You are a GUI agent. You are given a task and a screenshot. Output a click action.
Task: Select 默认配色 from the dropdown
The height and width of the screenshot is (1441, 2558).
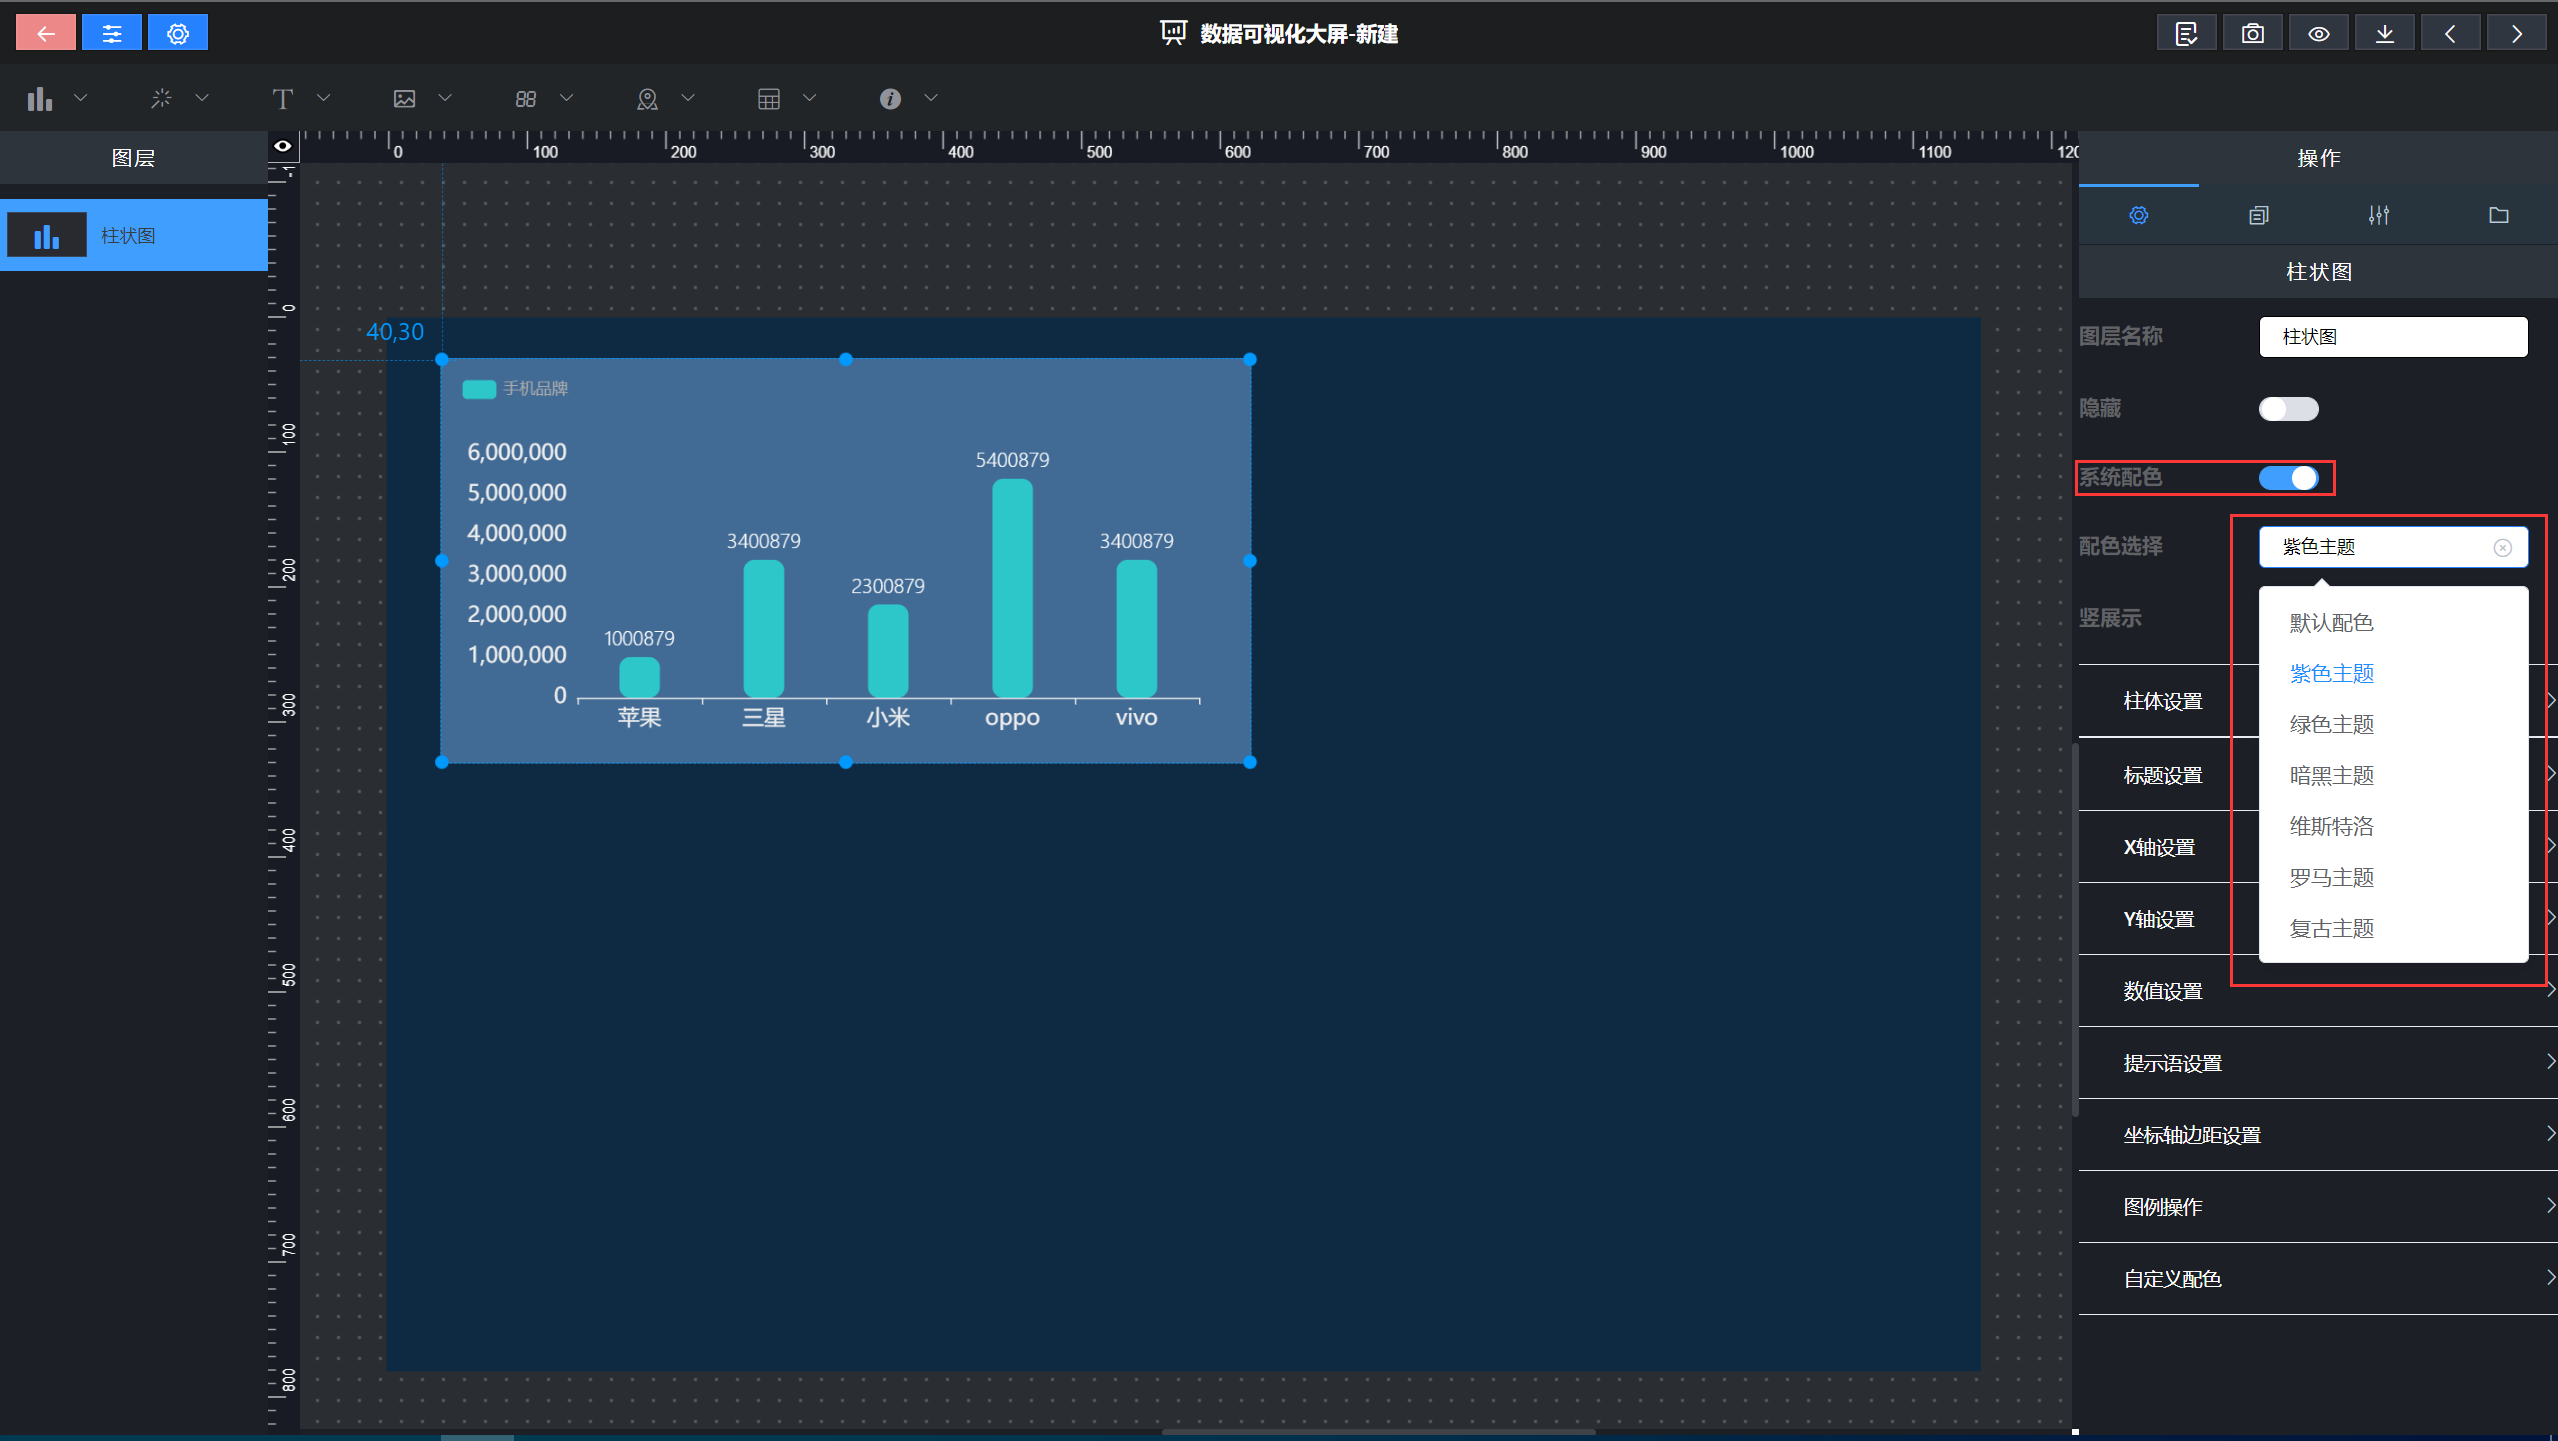[x=2393, y=622]
